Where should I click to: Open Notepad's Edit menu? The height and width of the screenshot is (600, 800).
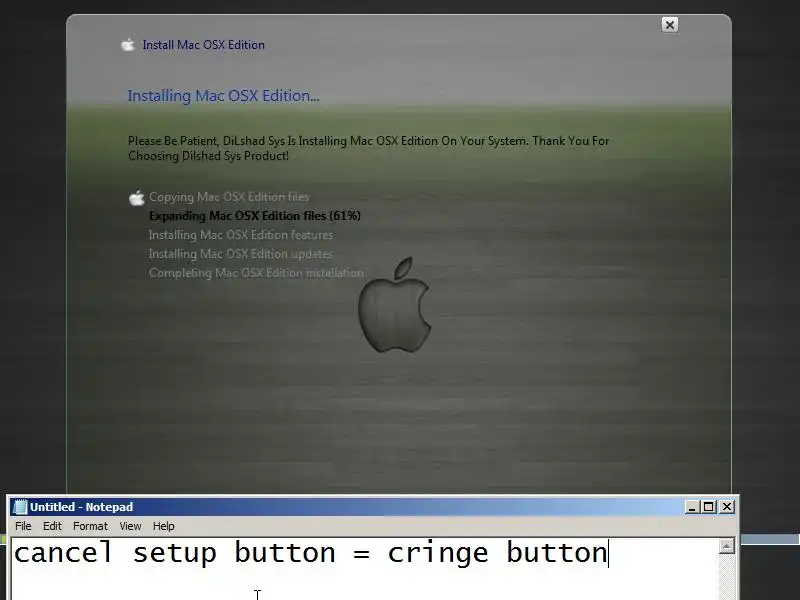(x=52, y=526)
